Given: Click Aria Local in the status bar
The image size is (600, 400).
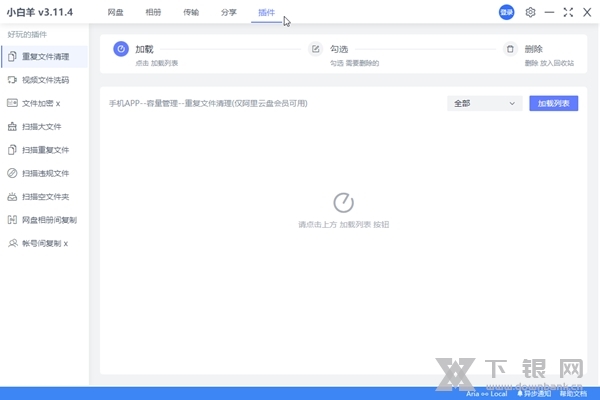Looking at the screenshot, I should (x=486, y=394).
